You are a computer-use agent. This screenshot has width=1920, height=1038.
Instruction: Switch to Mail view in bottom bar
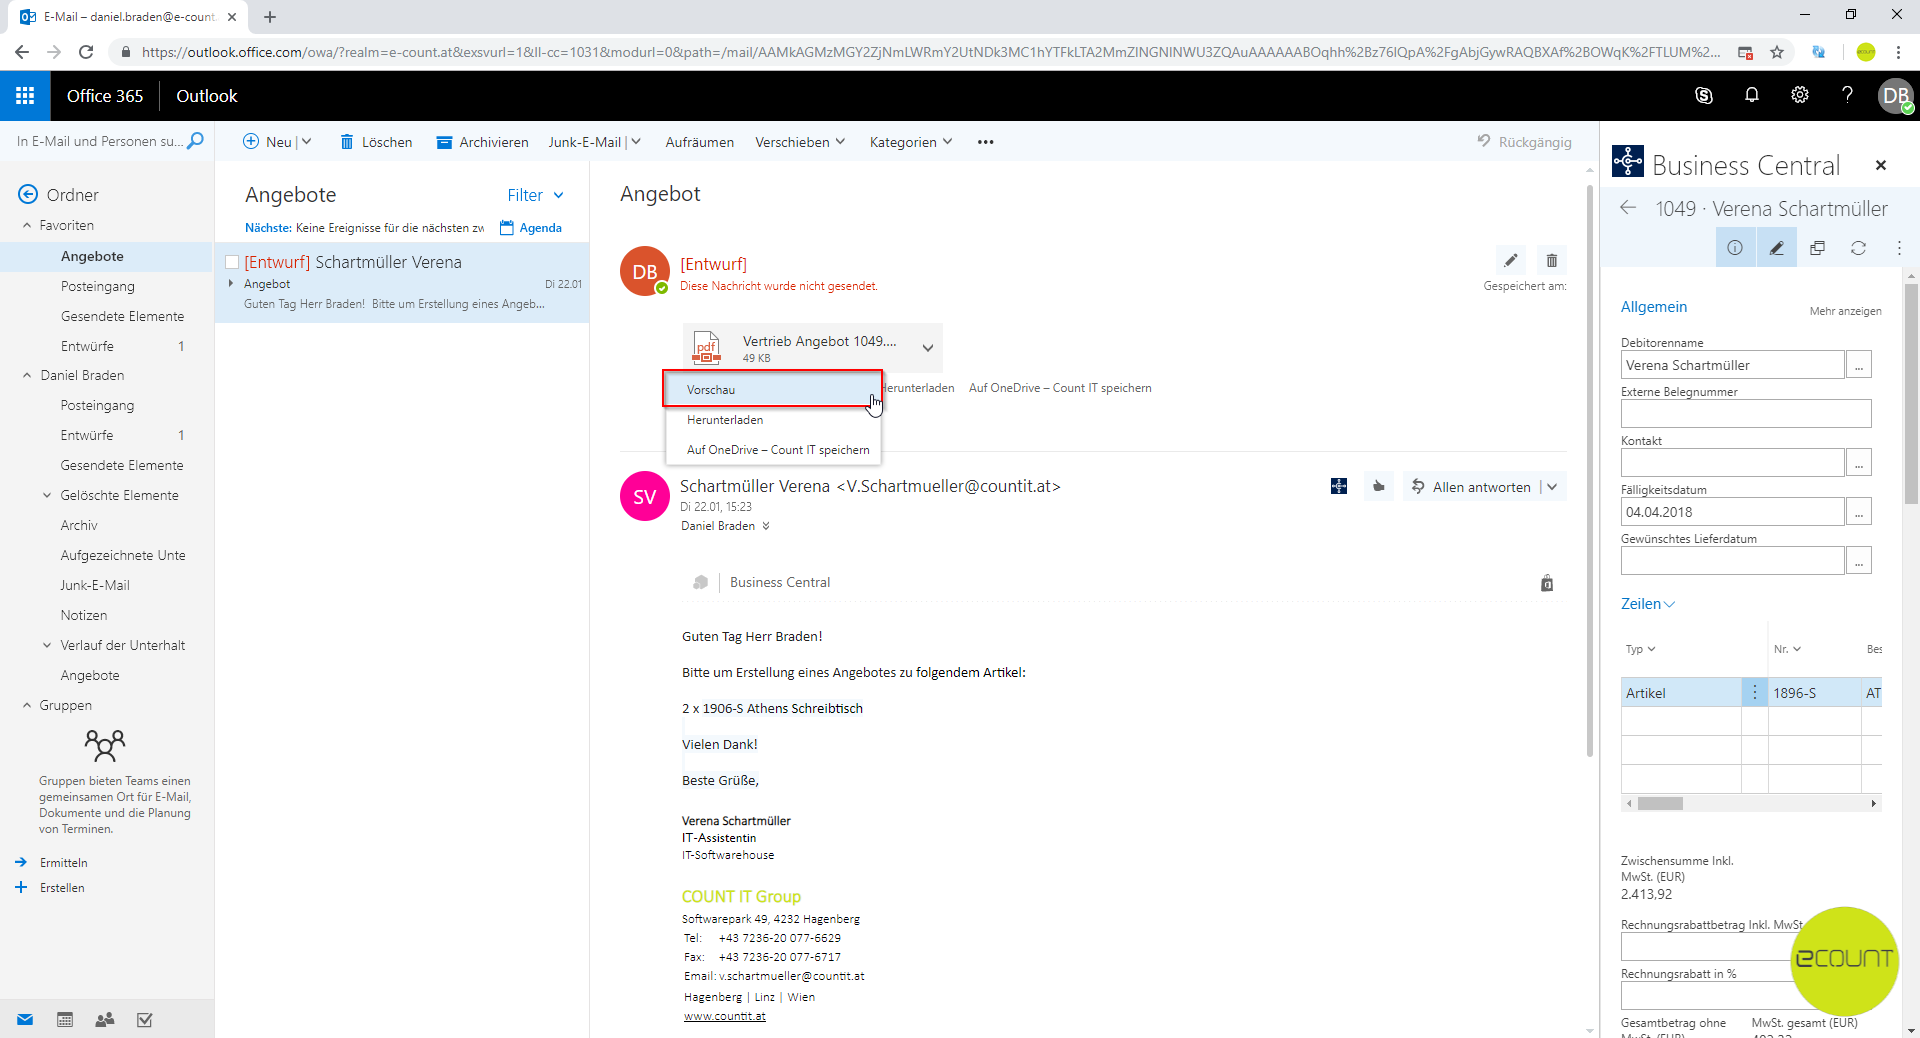[25, 1020]
